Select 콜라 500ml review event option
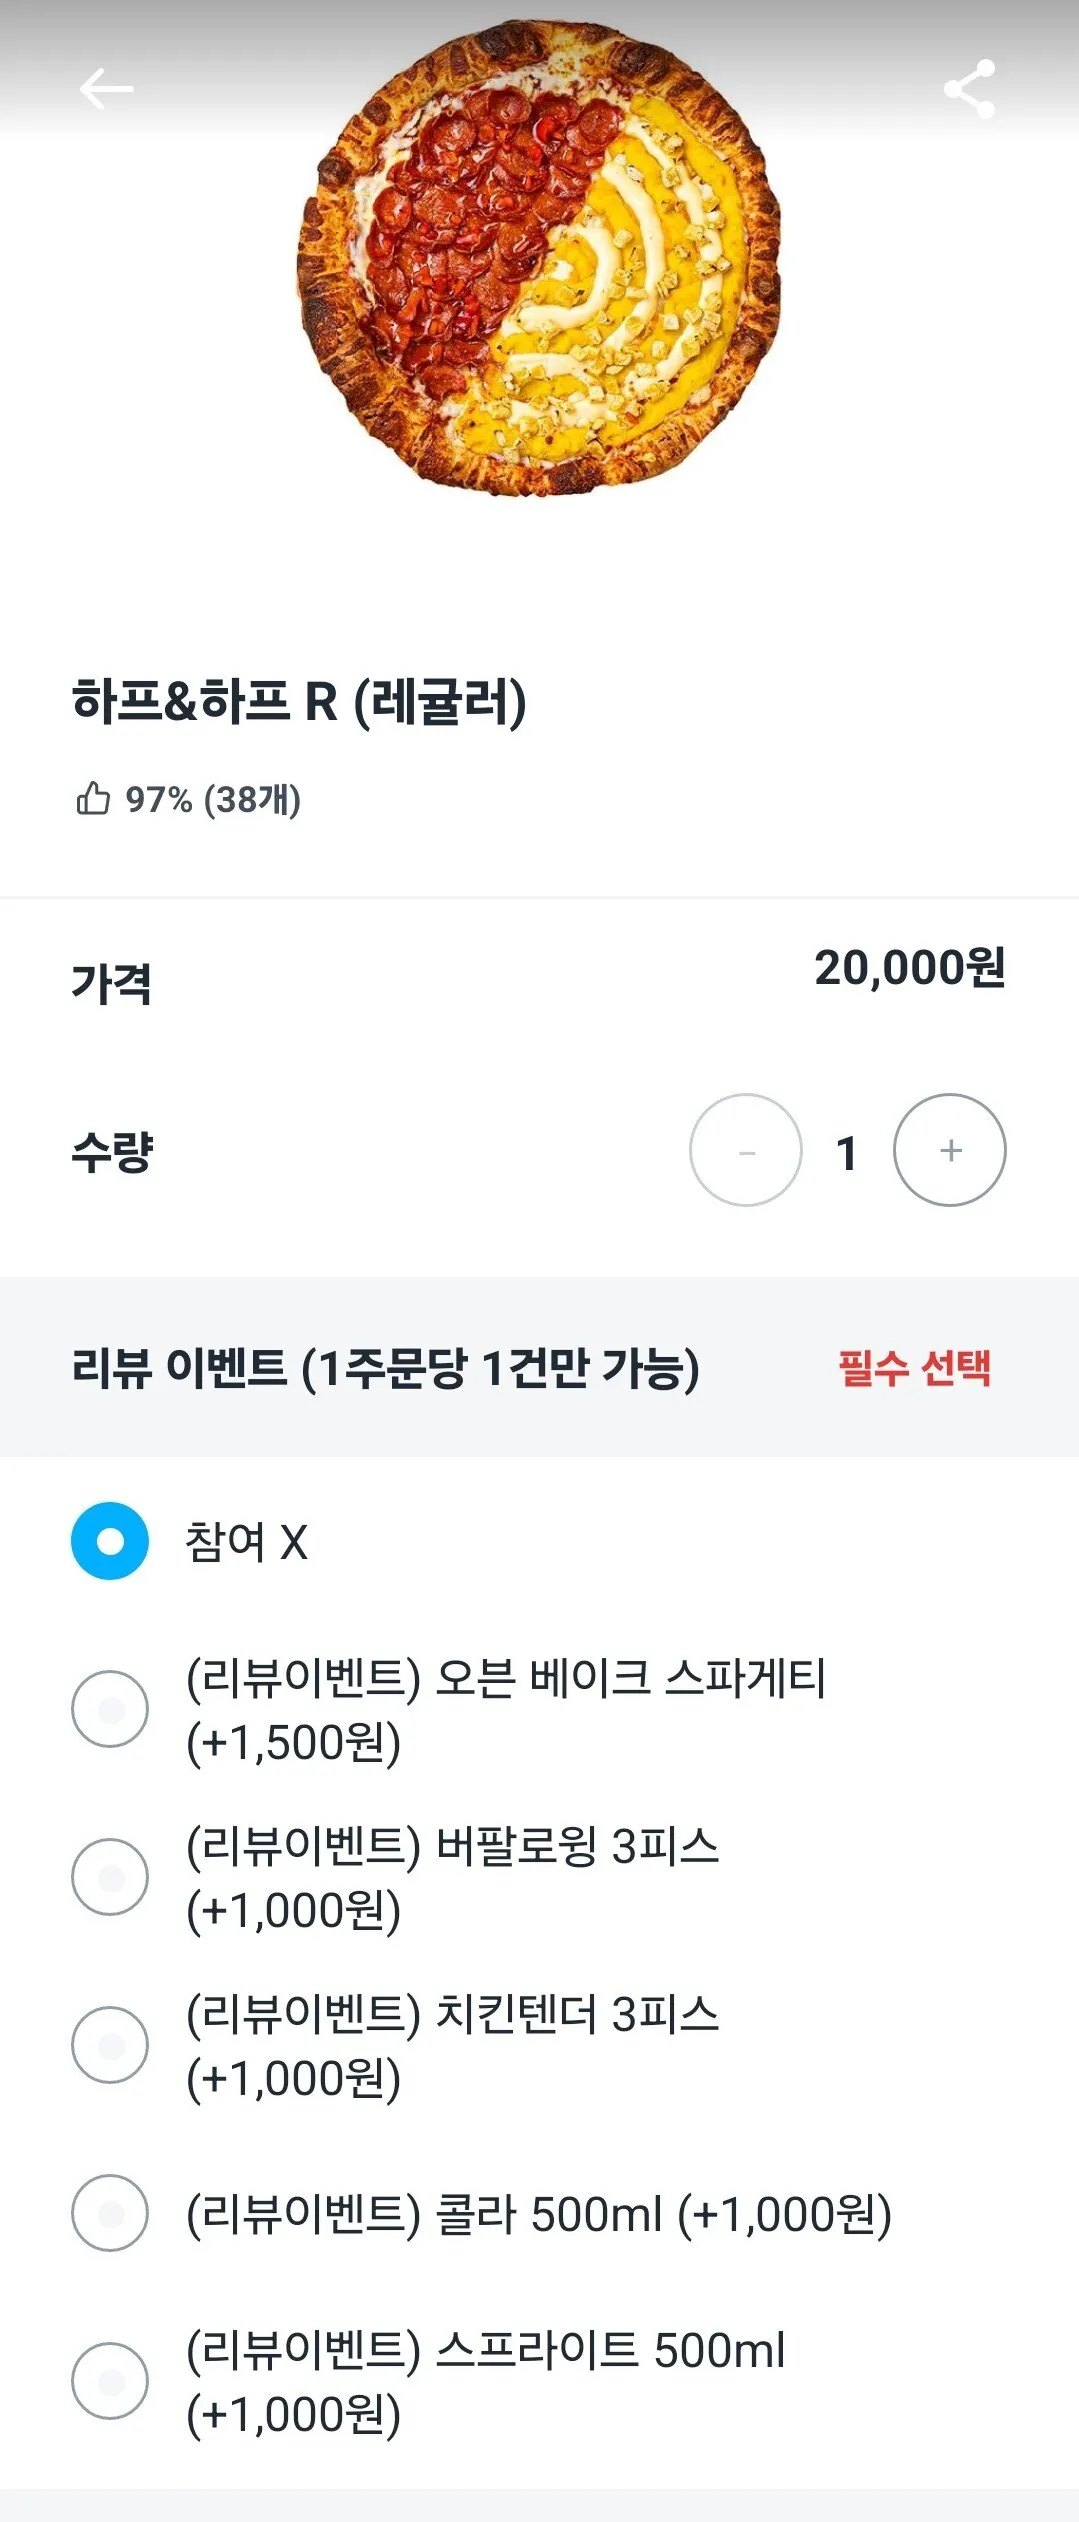Image resolution: width=1079 pixels, height=2522 pixels. tap(110, 2213)
